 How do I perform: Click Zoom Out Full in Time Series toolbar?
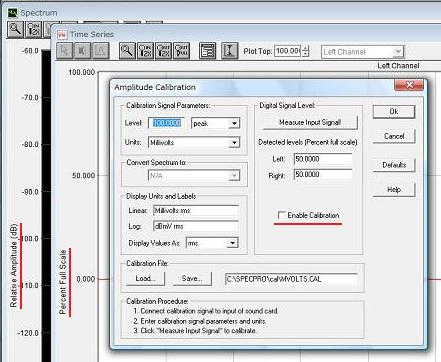point(181,51)
